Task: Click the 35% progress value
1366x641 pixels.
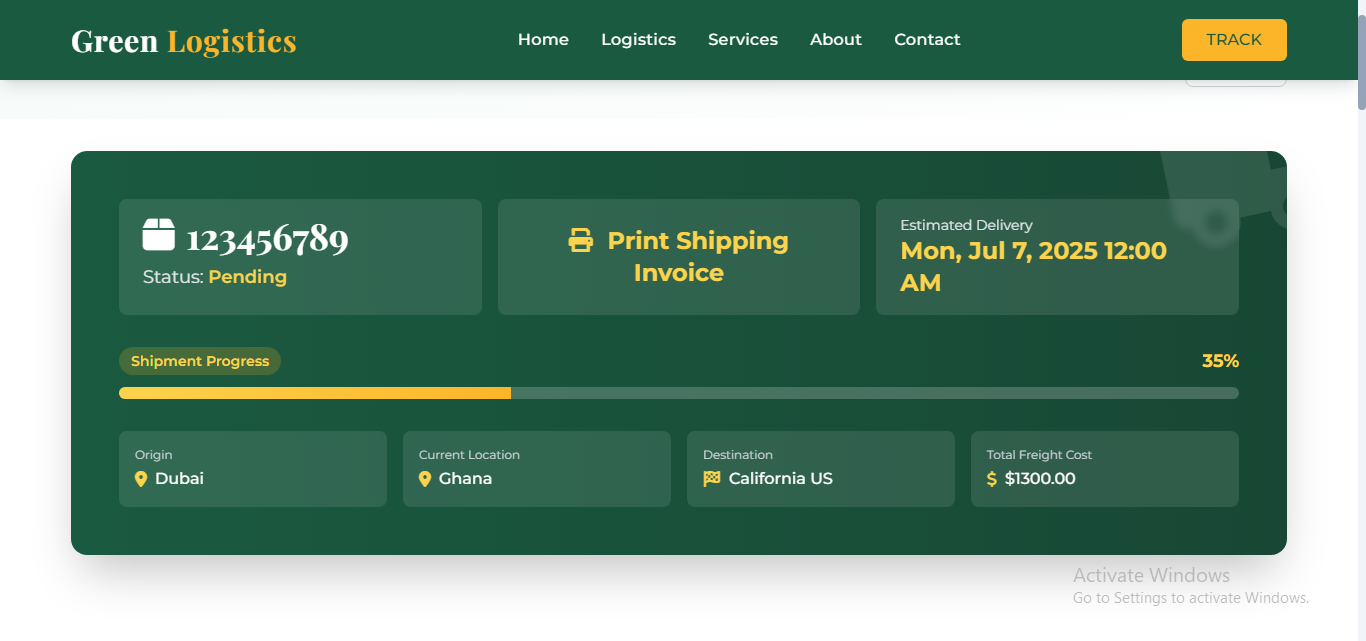Action: pyautogui.click(x=1220, y=361)
